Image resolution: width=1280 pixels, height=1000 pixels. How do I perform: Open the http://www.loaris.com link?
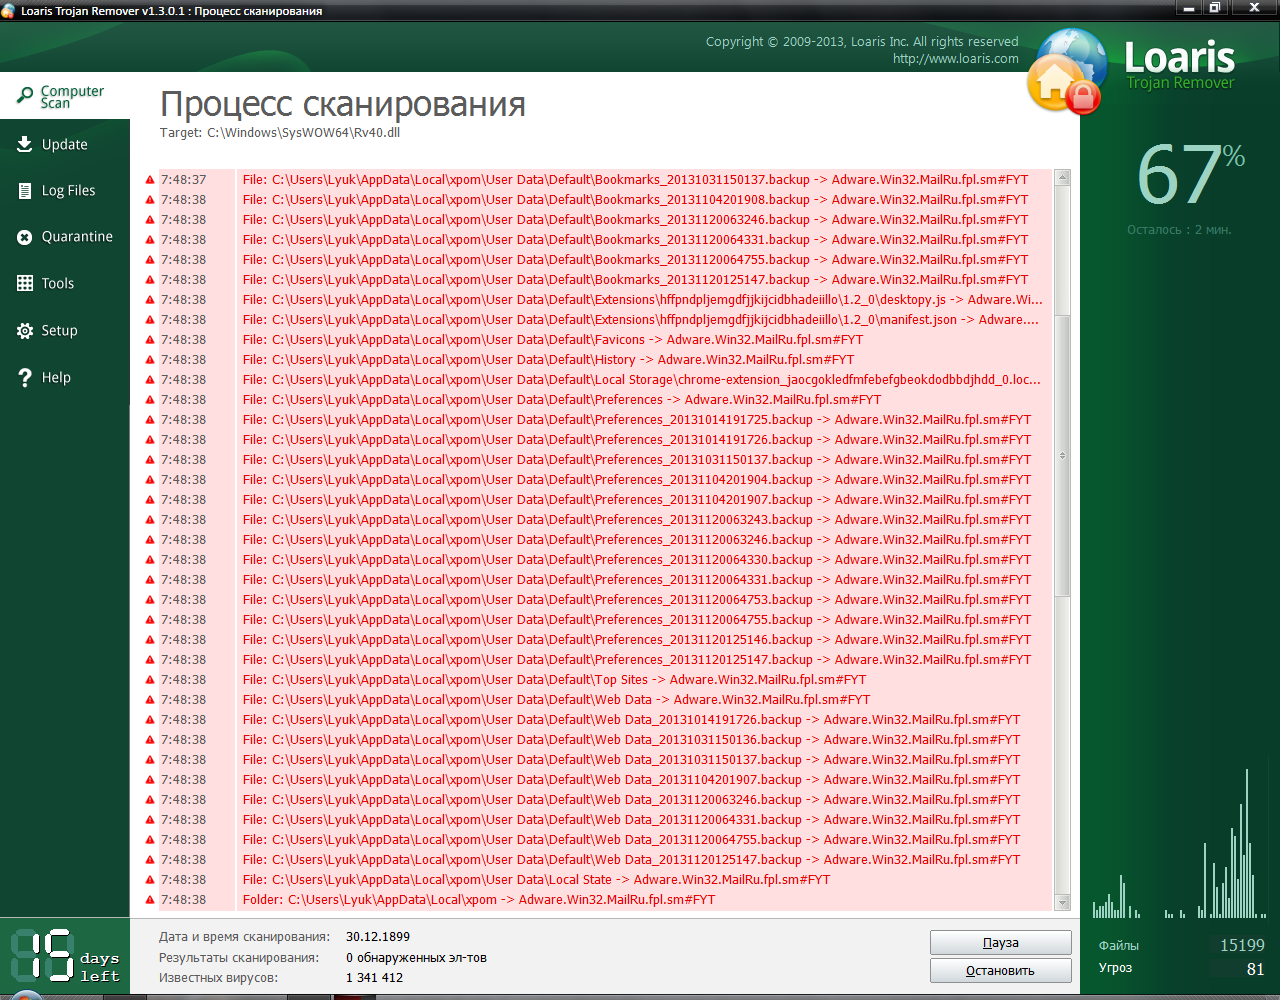pos(956,59)
